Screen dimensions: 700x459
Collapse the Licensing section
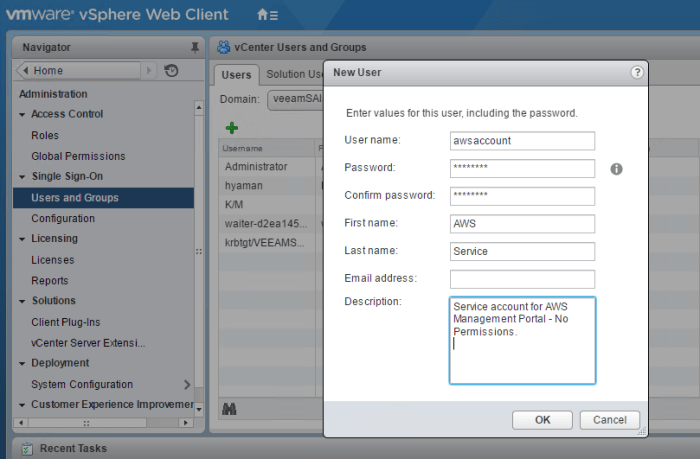[22, 239]
